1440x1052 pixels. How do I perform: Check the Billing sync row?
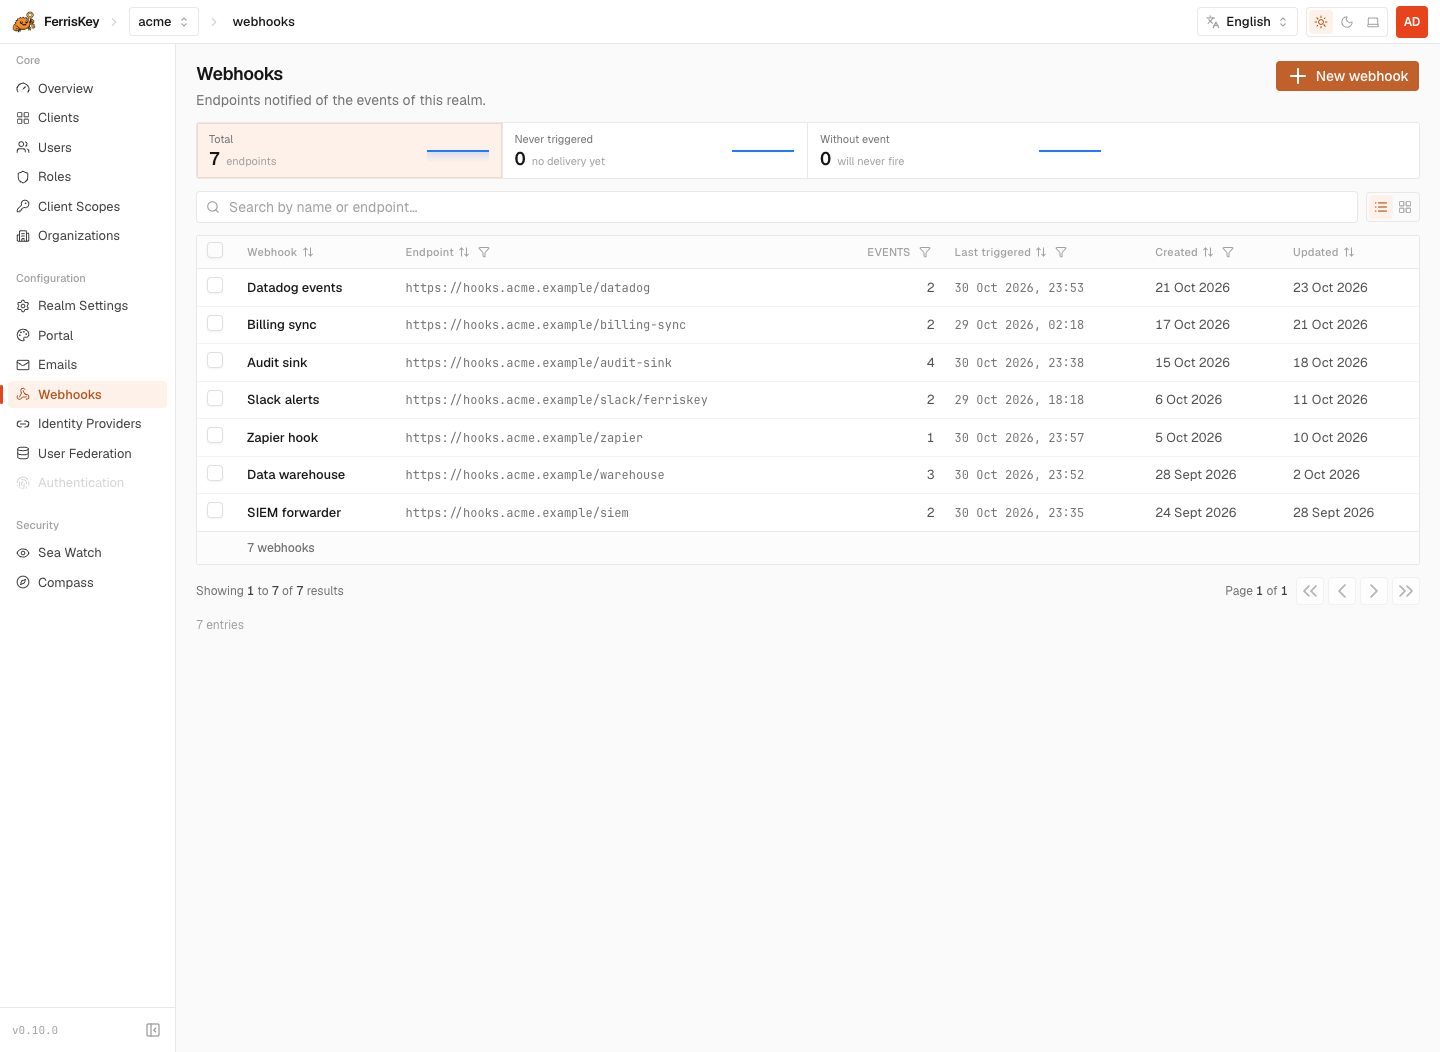[x=215, y=323]
